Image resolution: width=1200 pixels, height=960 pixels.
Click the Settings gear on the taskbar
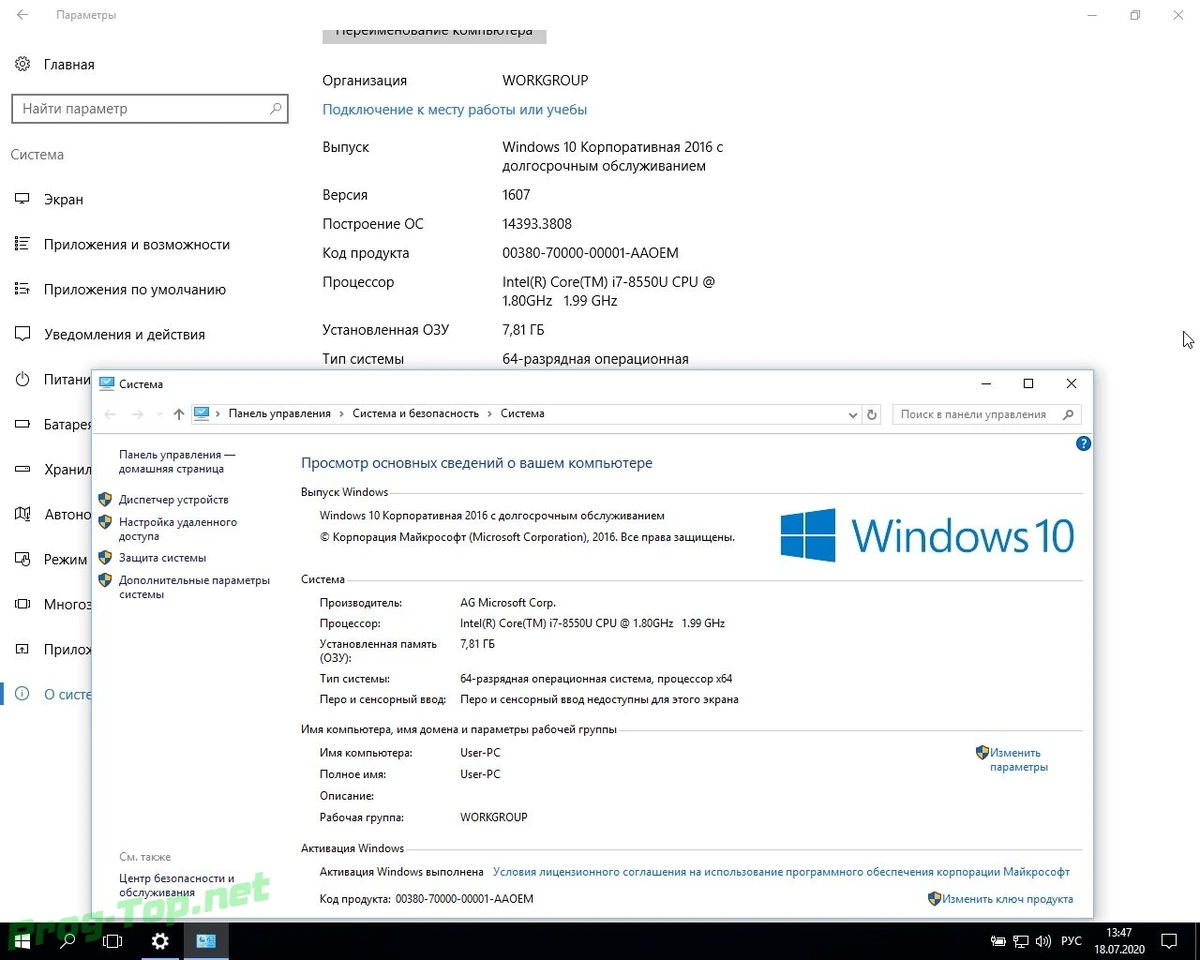pos(160,940)
